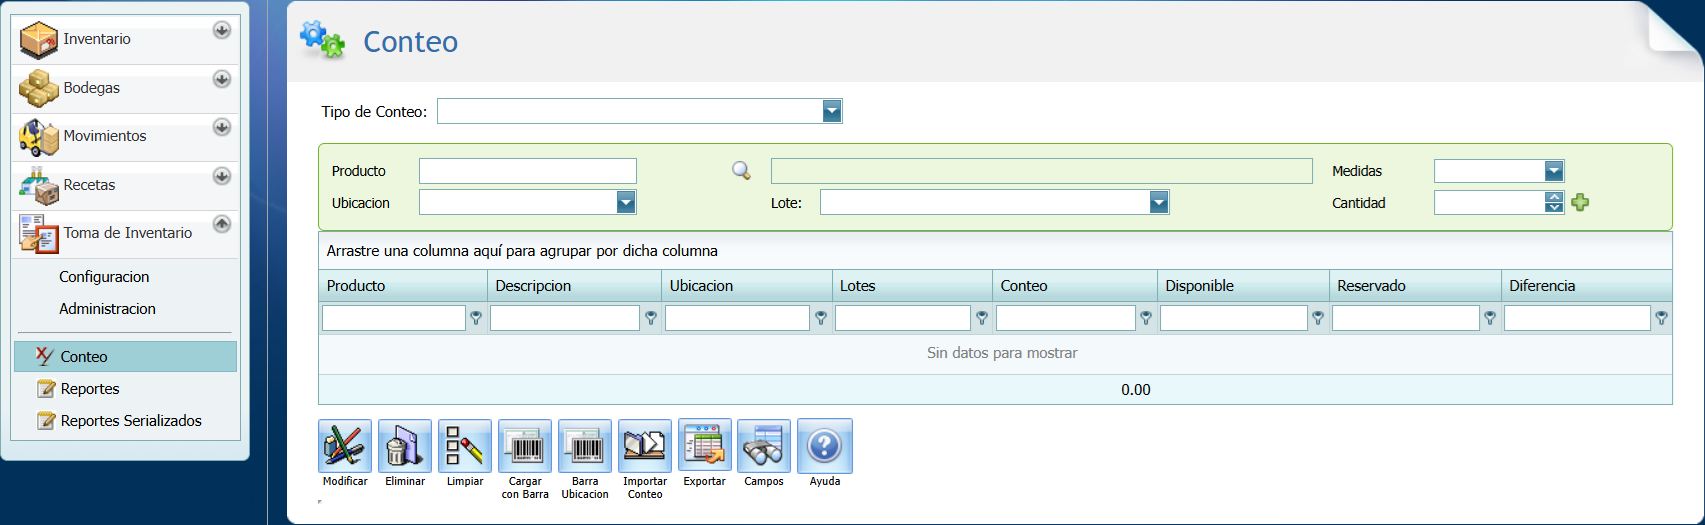Sort by the Ubicacion column header

pyautogui.click(x=747, y=286)
